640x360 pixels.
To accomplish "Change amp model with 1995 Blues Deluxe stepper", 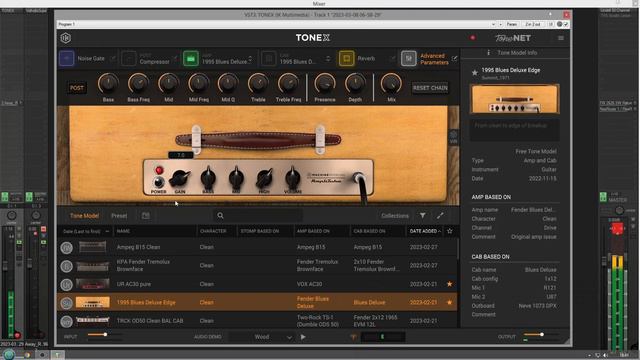I will [x=250, y=59].
